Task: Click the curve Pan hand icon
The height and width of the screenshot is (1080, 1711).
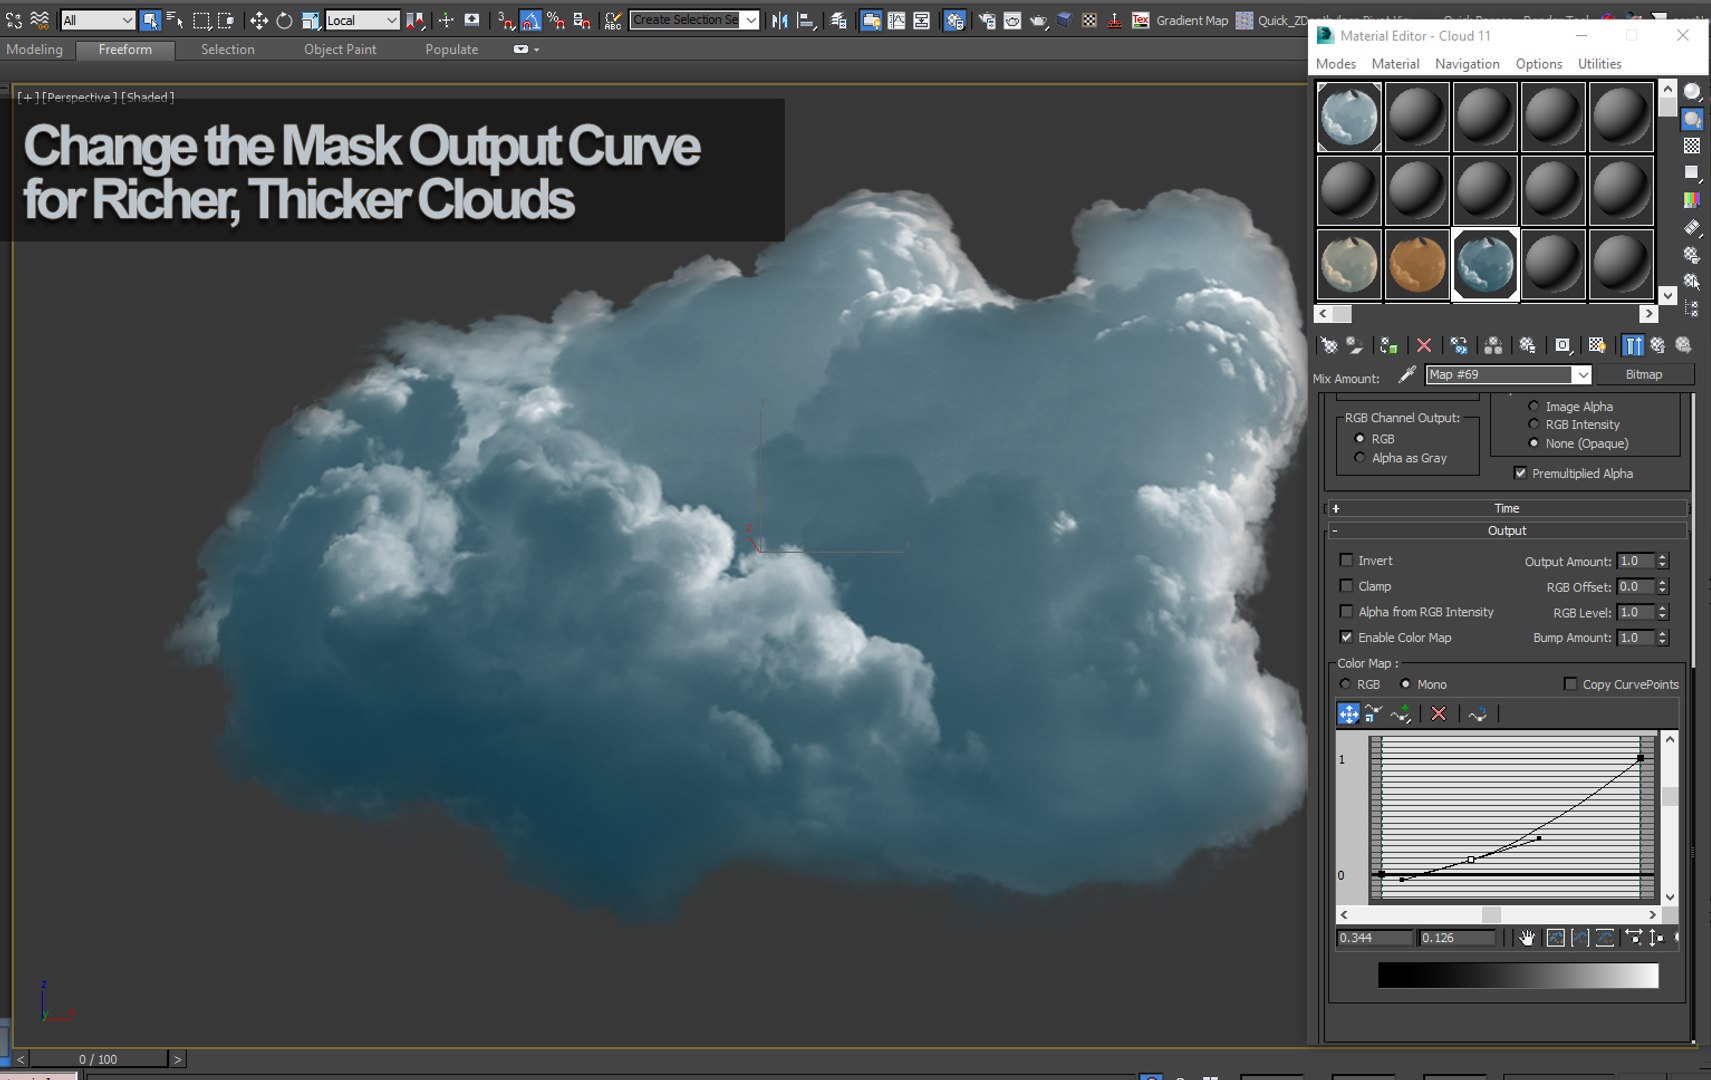Action: tap(1527, 938)
